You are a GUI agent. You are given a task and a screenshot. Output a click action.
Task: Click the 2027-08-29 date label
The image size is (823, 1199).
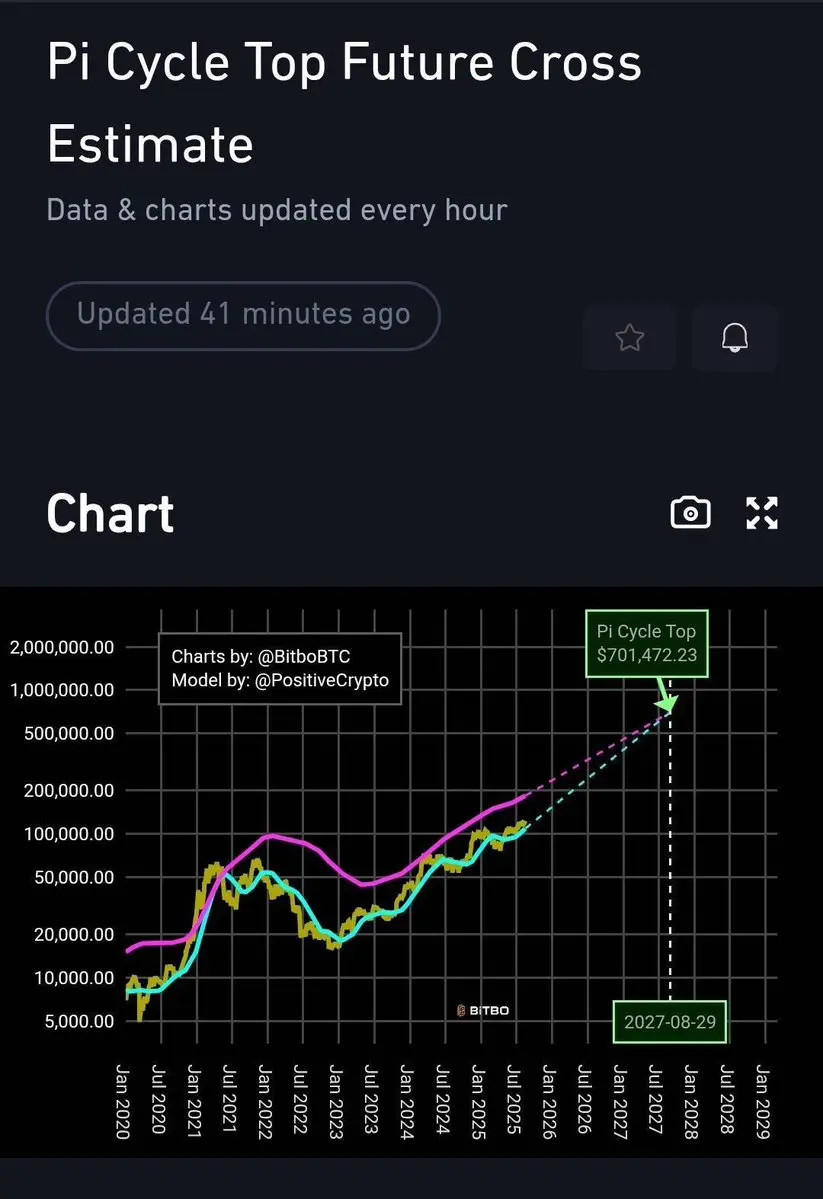(x=669, y=1022)
